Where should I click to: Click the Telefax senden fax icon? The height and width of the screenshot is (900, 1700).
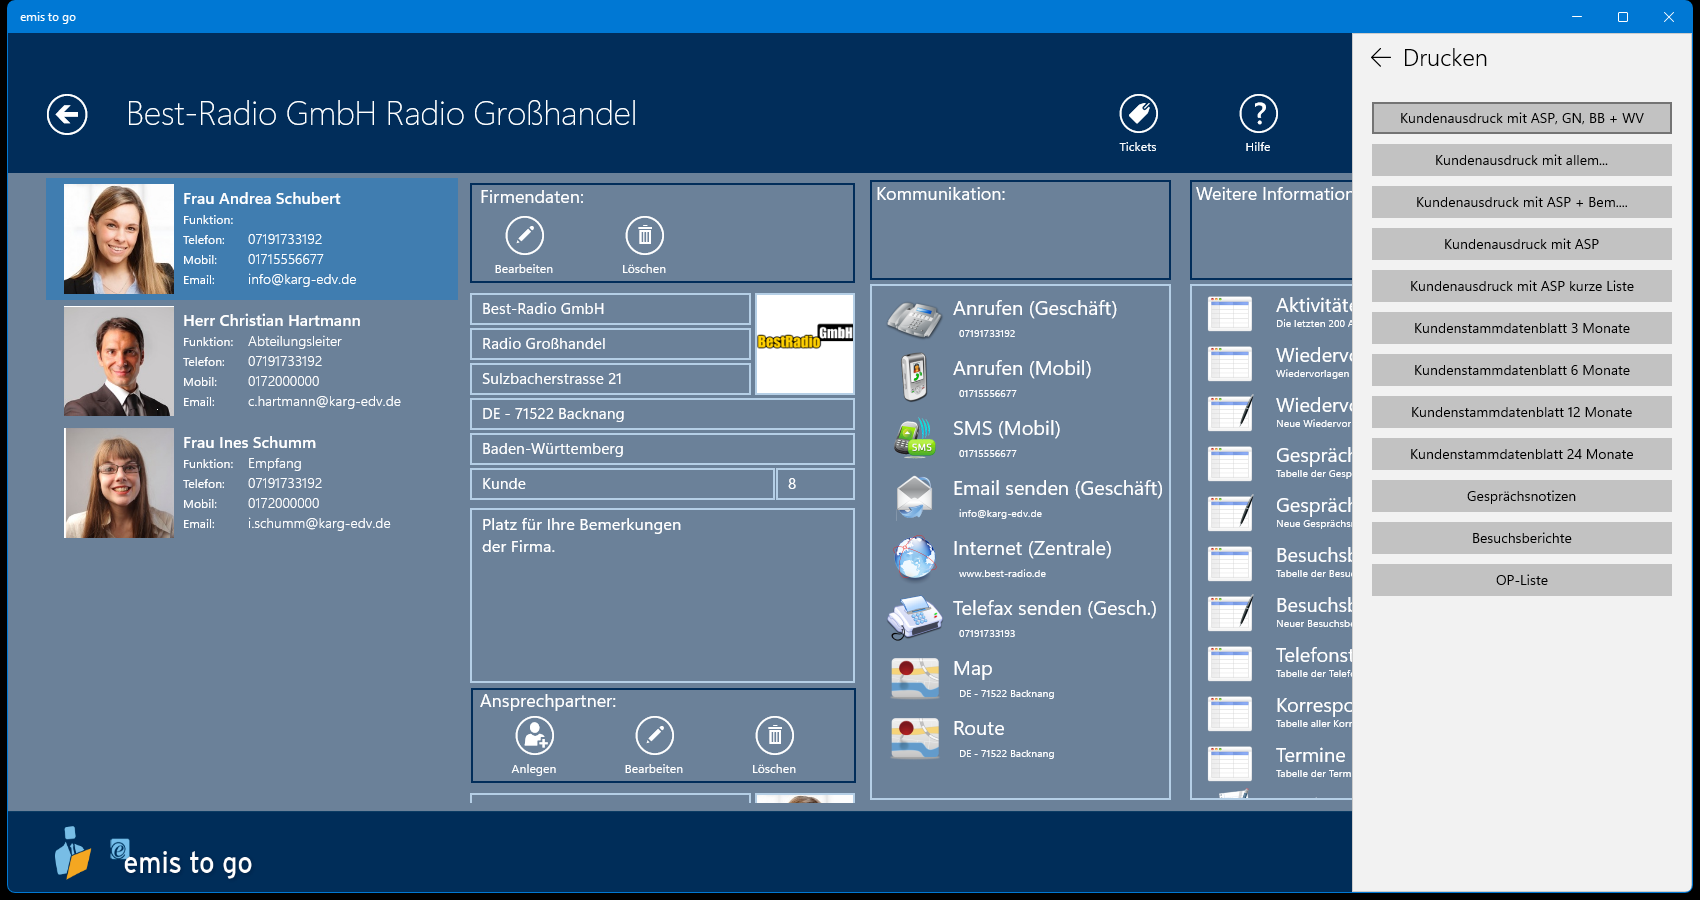point(914,618)
